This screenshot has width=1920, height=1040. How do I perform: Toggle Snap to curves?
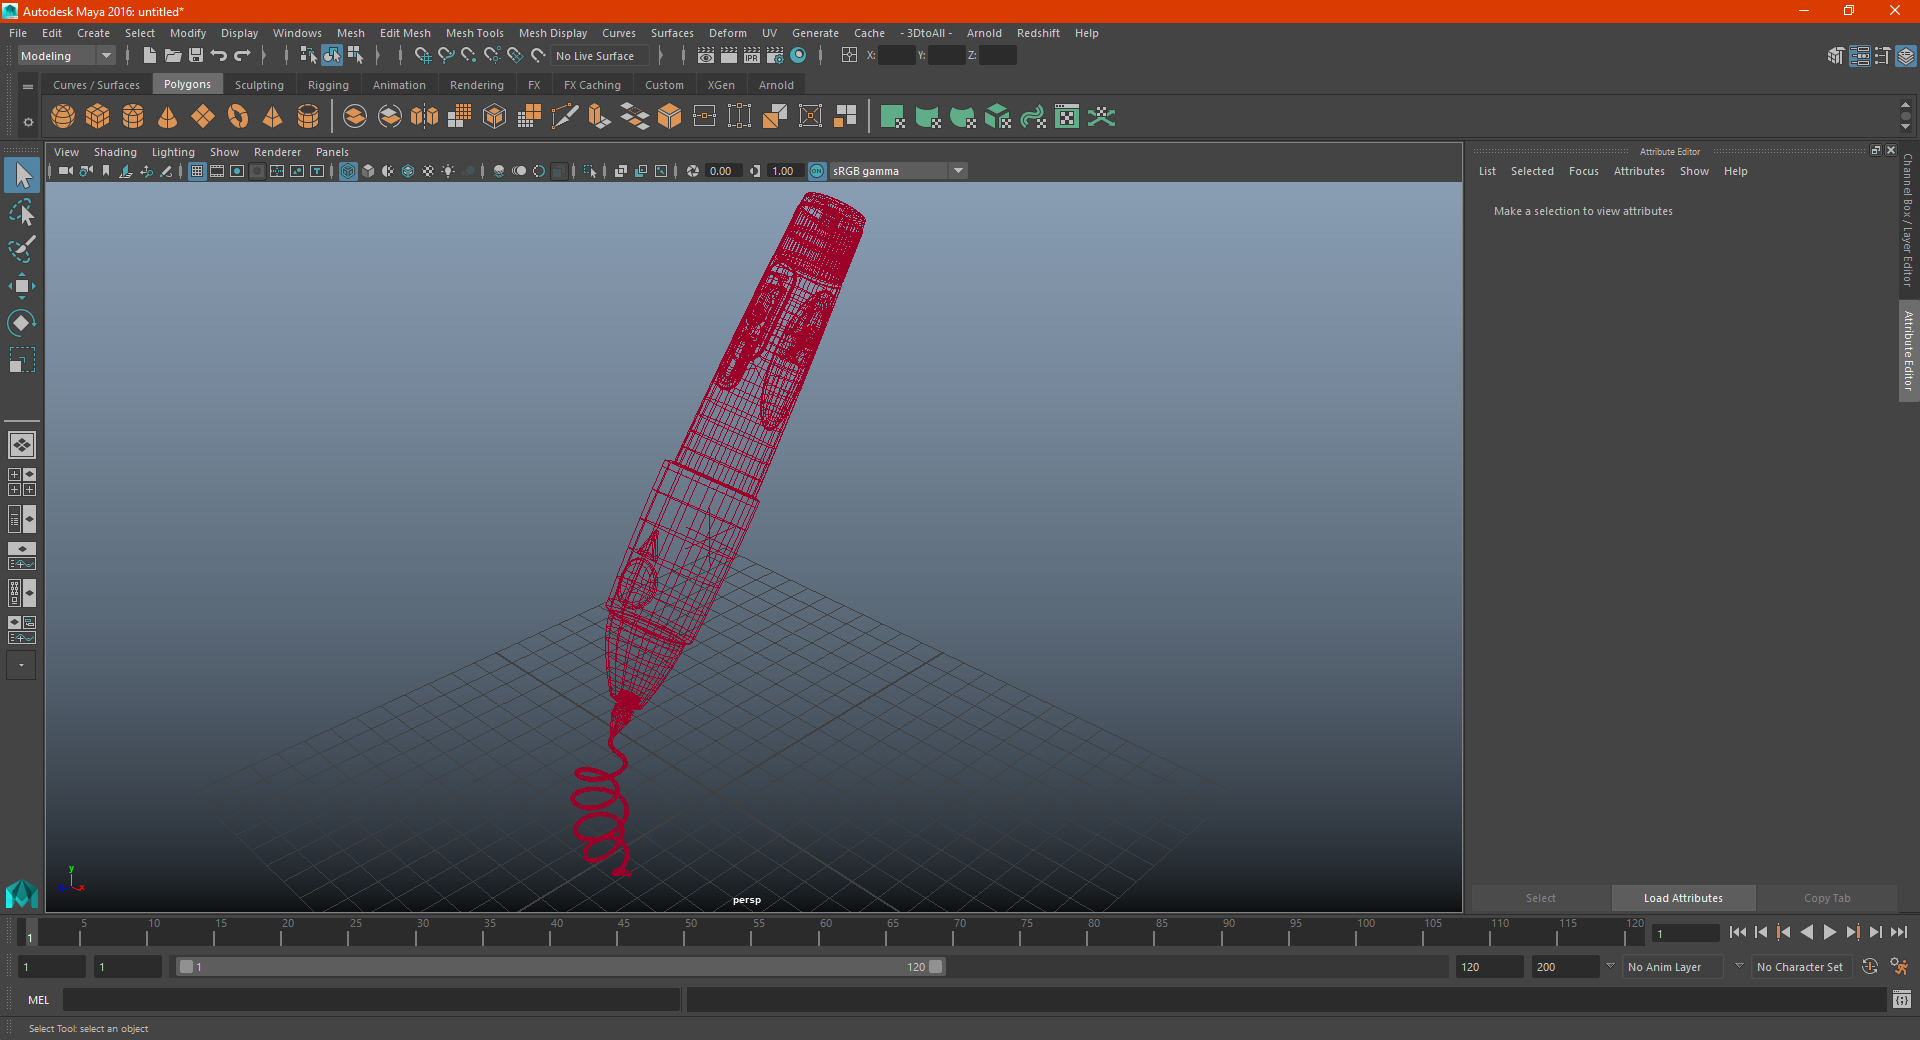(x=446, y=56)
